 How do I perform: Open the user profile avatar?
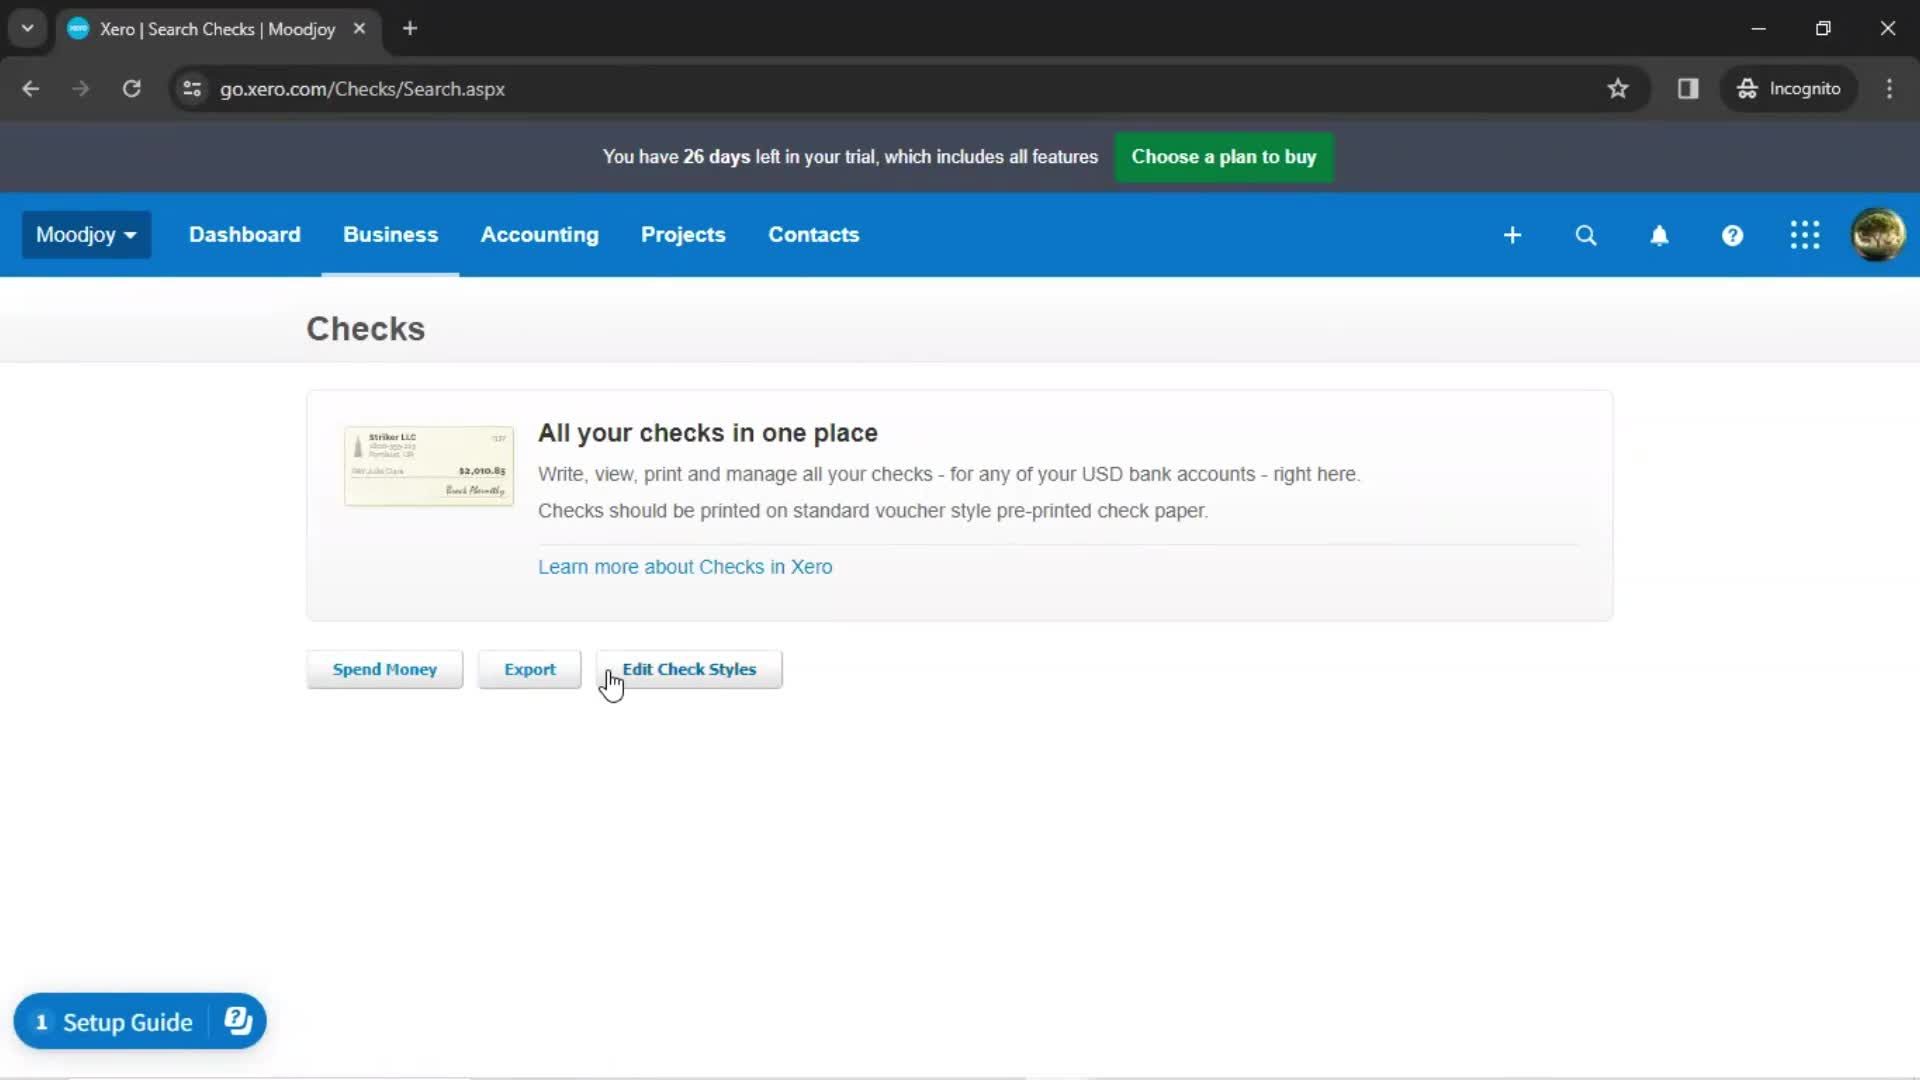click(1878, 235)
